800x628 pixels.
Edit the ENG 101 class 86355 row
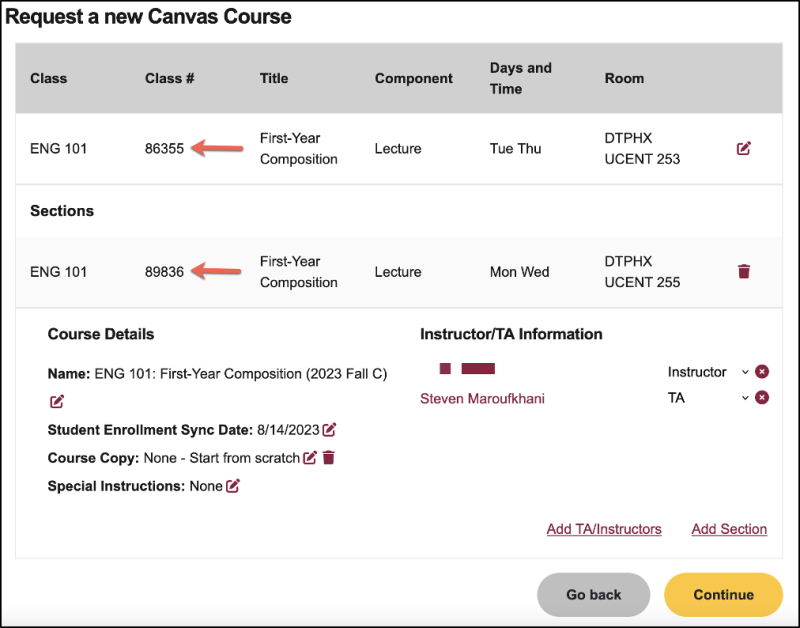(x=743, y=149)
